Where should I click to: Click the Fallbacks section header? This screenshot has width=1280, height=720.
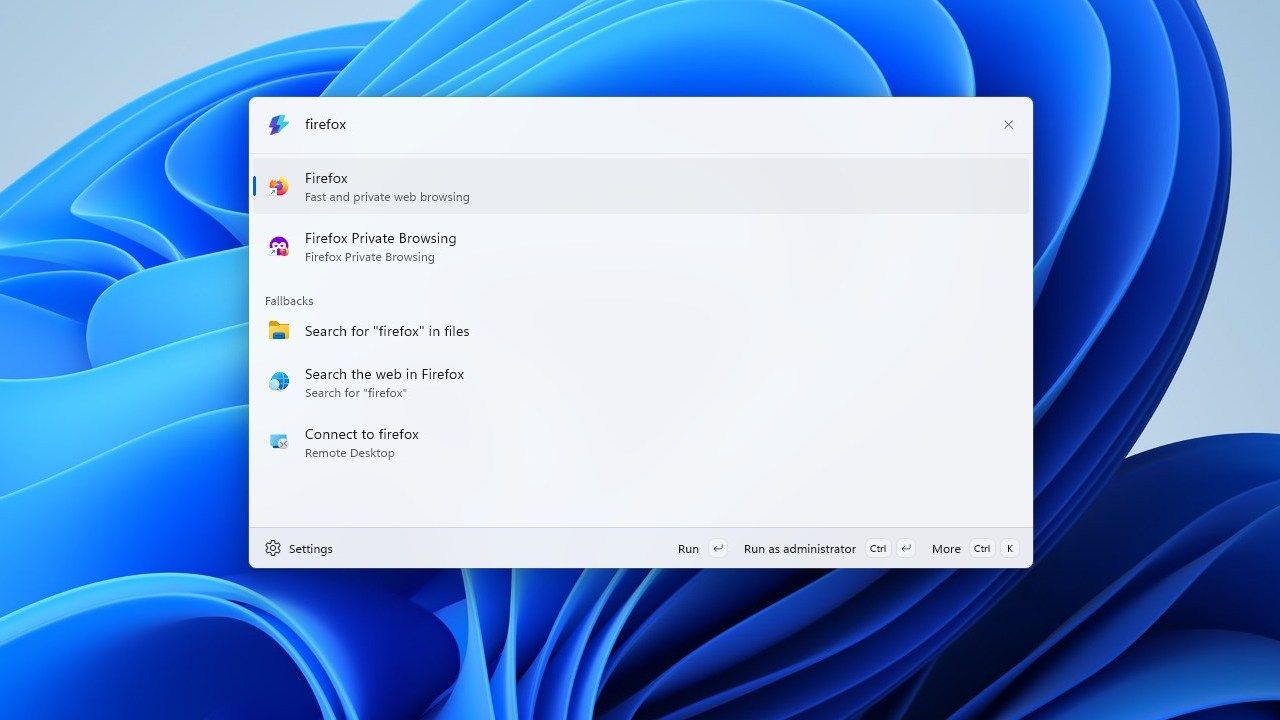[x=289, y=301]
